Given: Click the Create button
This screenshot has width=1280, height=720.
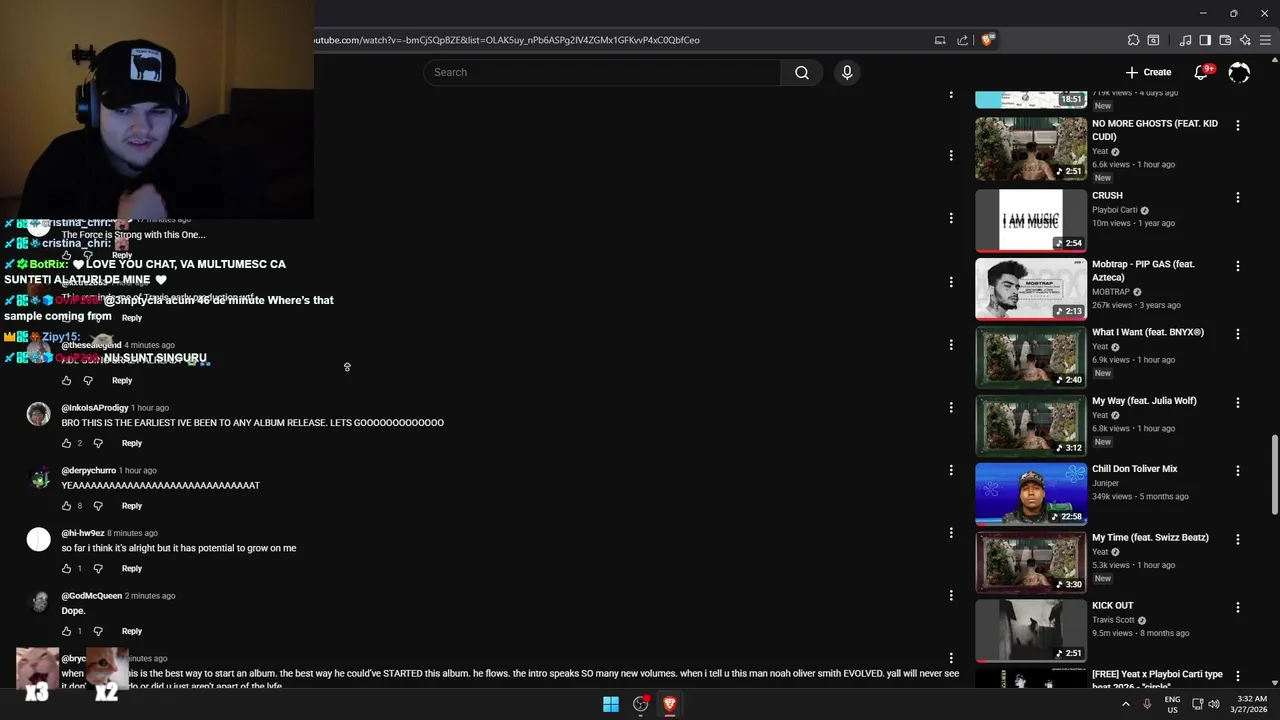Looking at the screenshot, I should tap(1148, 72).
